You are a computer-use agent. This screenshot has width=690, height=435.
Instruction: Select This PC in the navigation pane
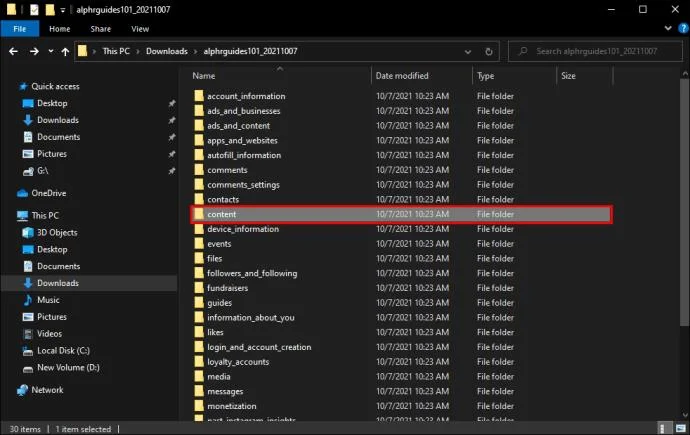(x=45, y=216)
